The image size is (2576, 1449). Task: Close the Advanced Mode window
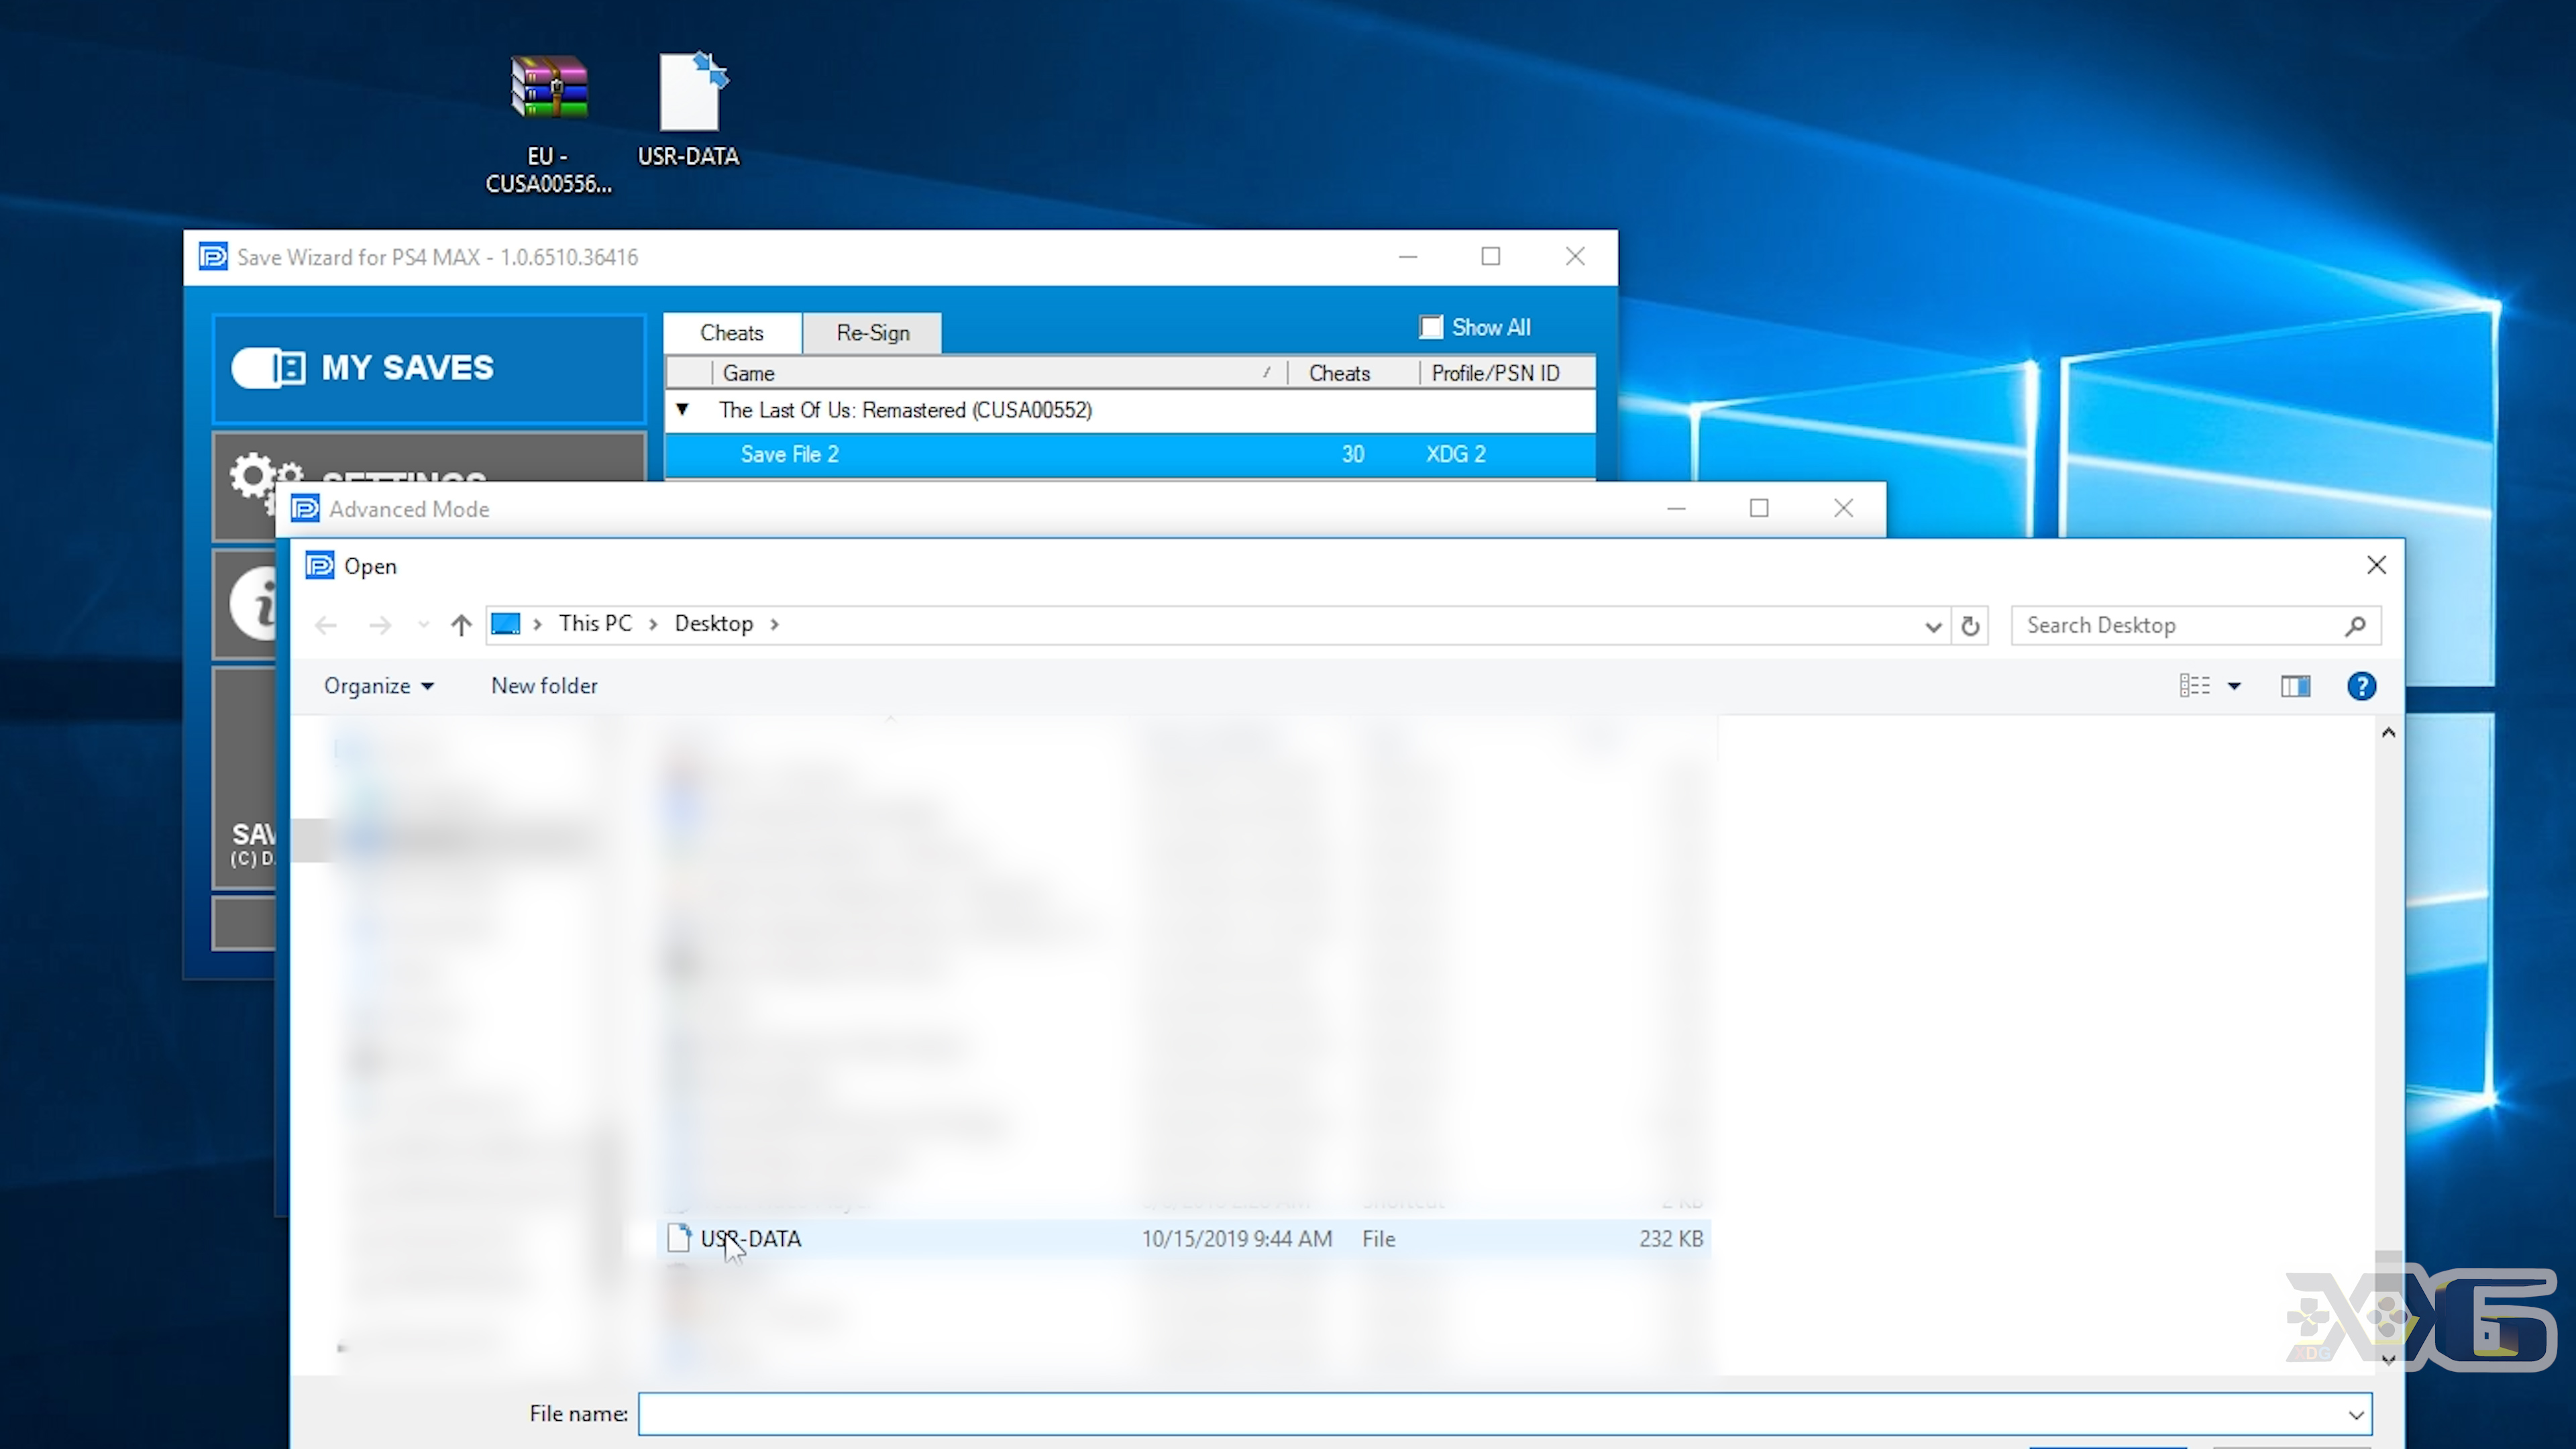(1843, 508)
